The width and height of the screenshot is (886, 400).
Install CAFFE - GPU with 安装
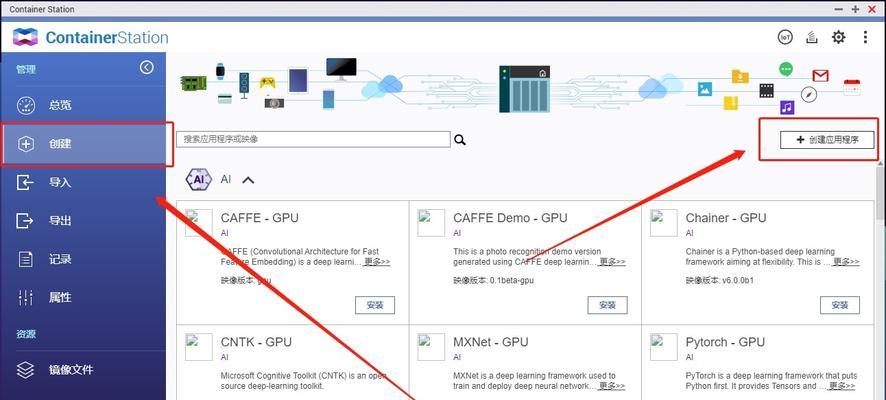375,305
